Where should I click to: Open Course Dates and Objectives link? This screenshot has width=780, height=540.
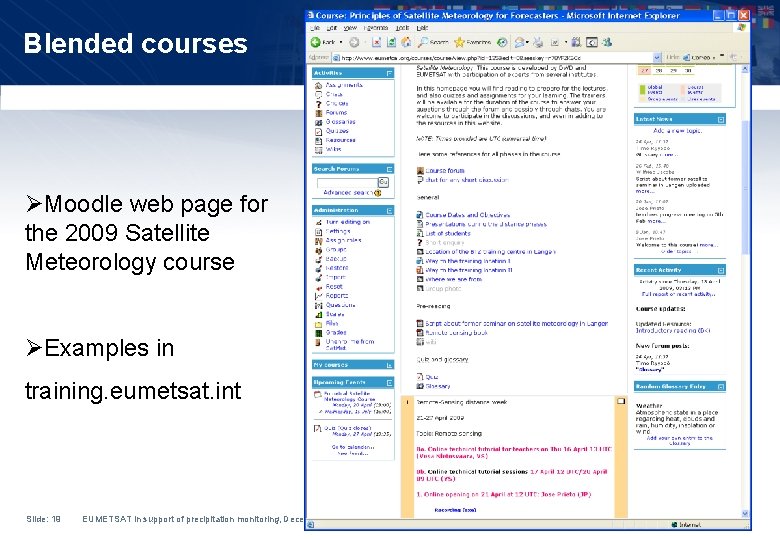(468, 215)
